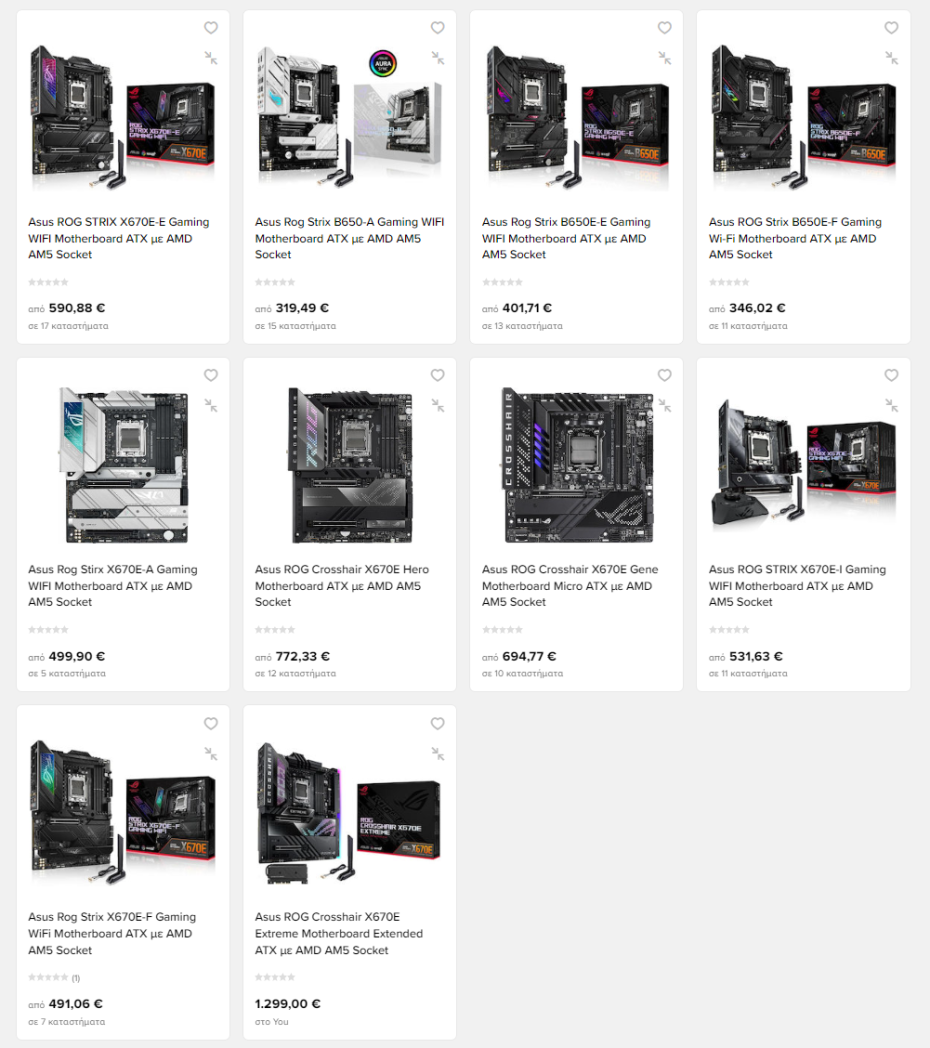Click heart icon on Crosshair X670E Hero card
The image size is (930, 1048).
(x=437, y=375)
